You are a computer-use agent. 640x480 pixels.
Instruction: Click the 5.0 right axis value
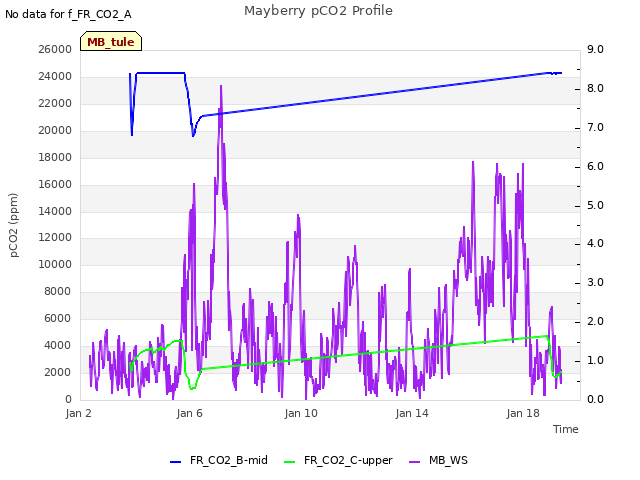click(595, 205)
